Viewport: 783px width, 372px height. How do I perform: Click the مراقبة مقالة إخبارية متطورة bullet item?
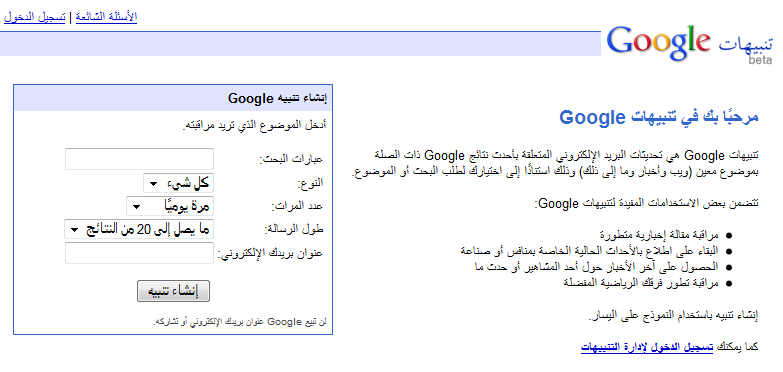coord(659,235)
